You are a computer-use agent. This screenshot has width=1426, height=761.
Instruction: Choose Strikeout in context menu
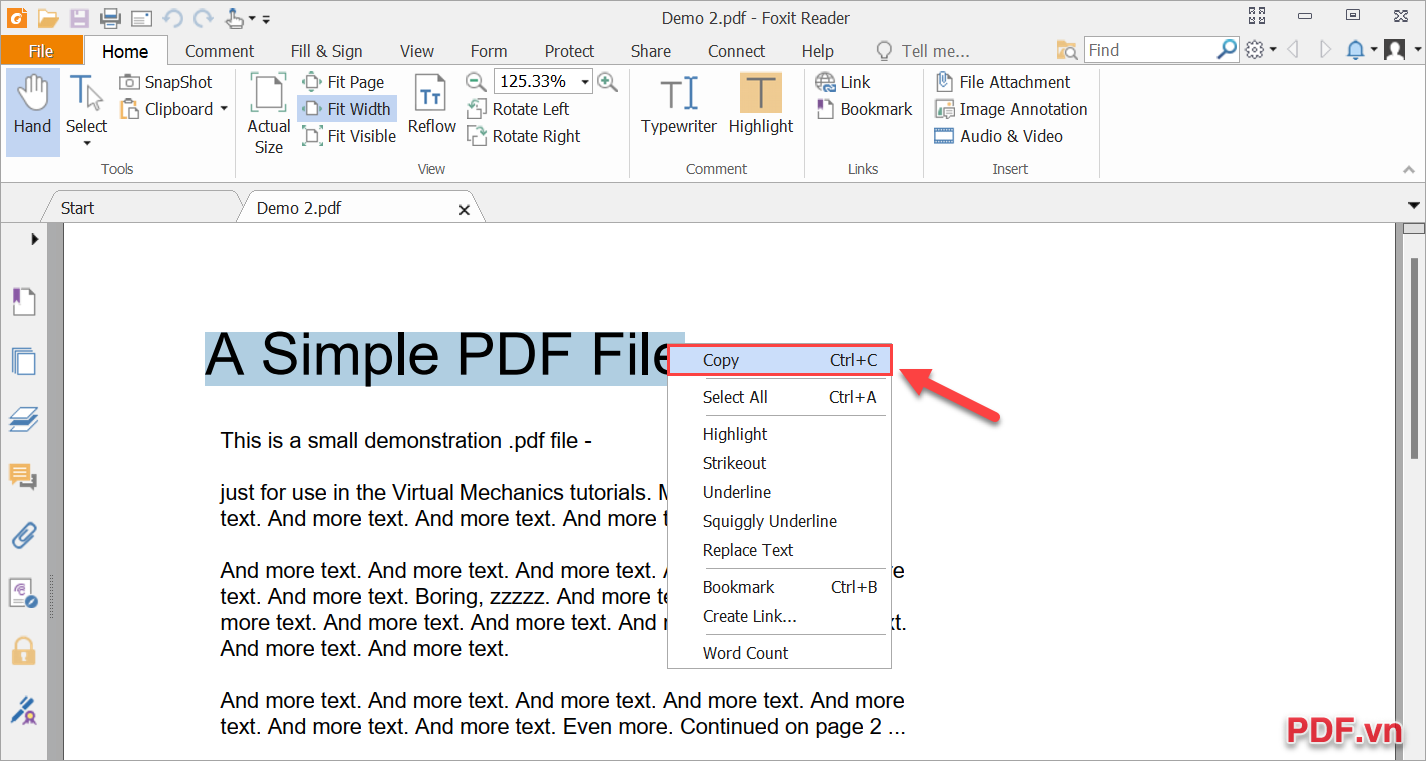[779, 463]
